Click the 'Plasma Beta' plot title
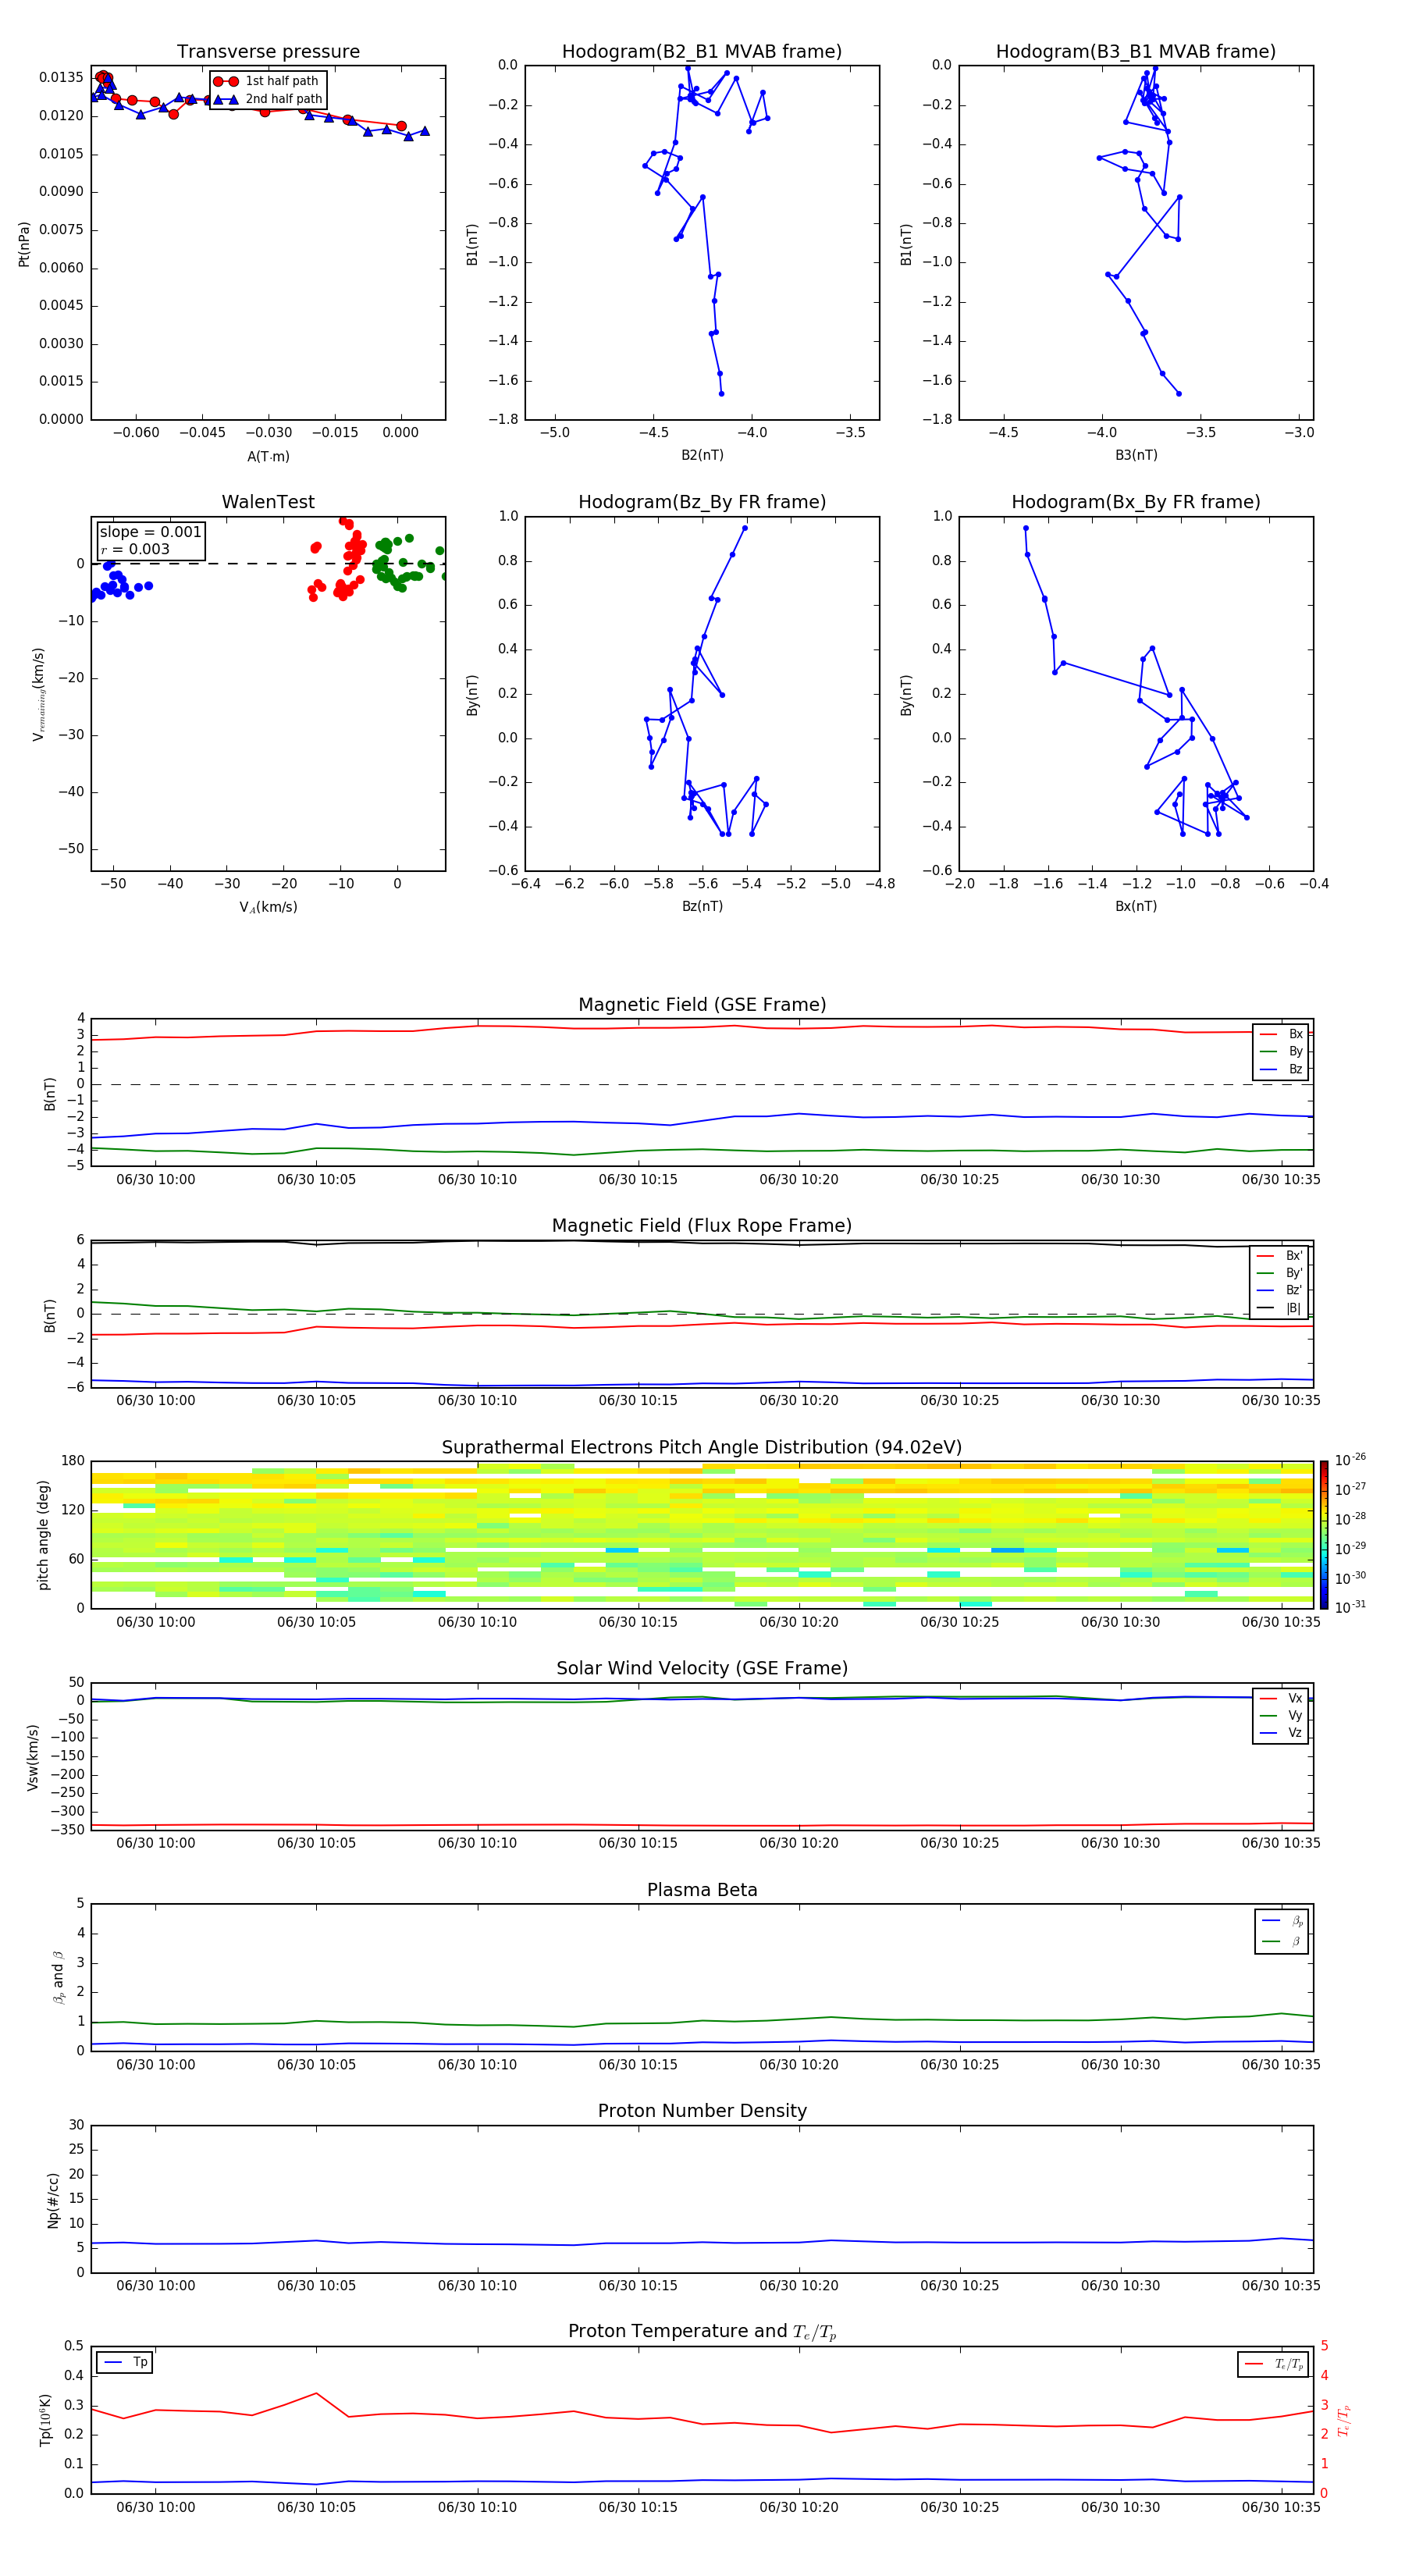The height and width of the screenshot is (2576, 1405). [x=702, y=1890]
